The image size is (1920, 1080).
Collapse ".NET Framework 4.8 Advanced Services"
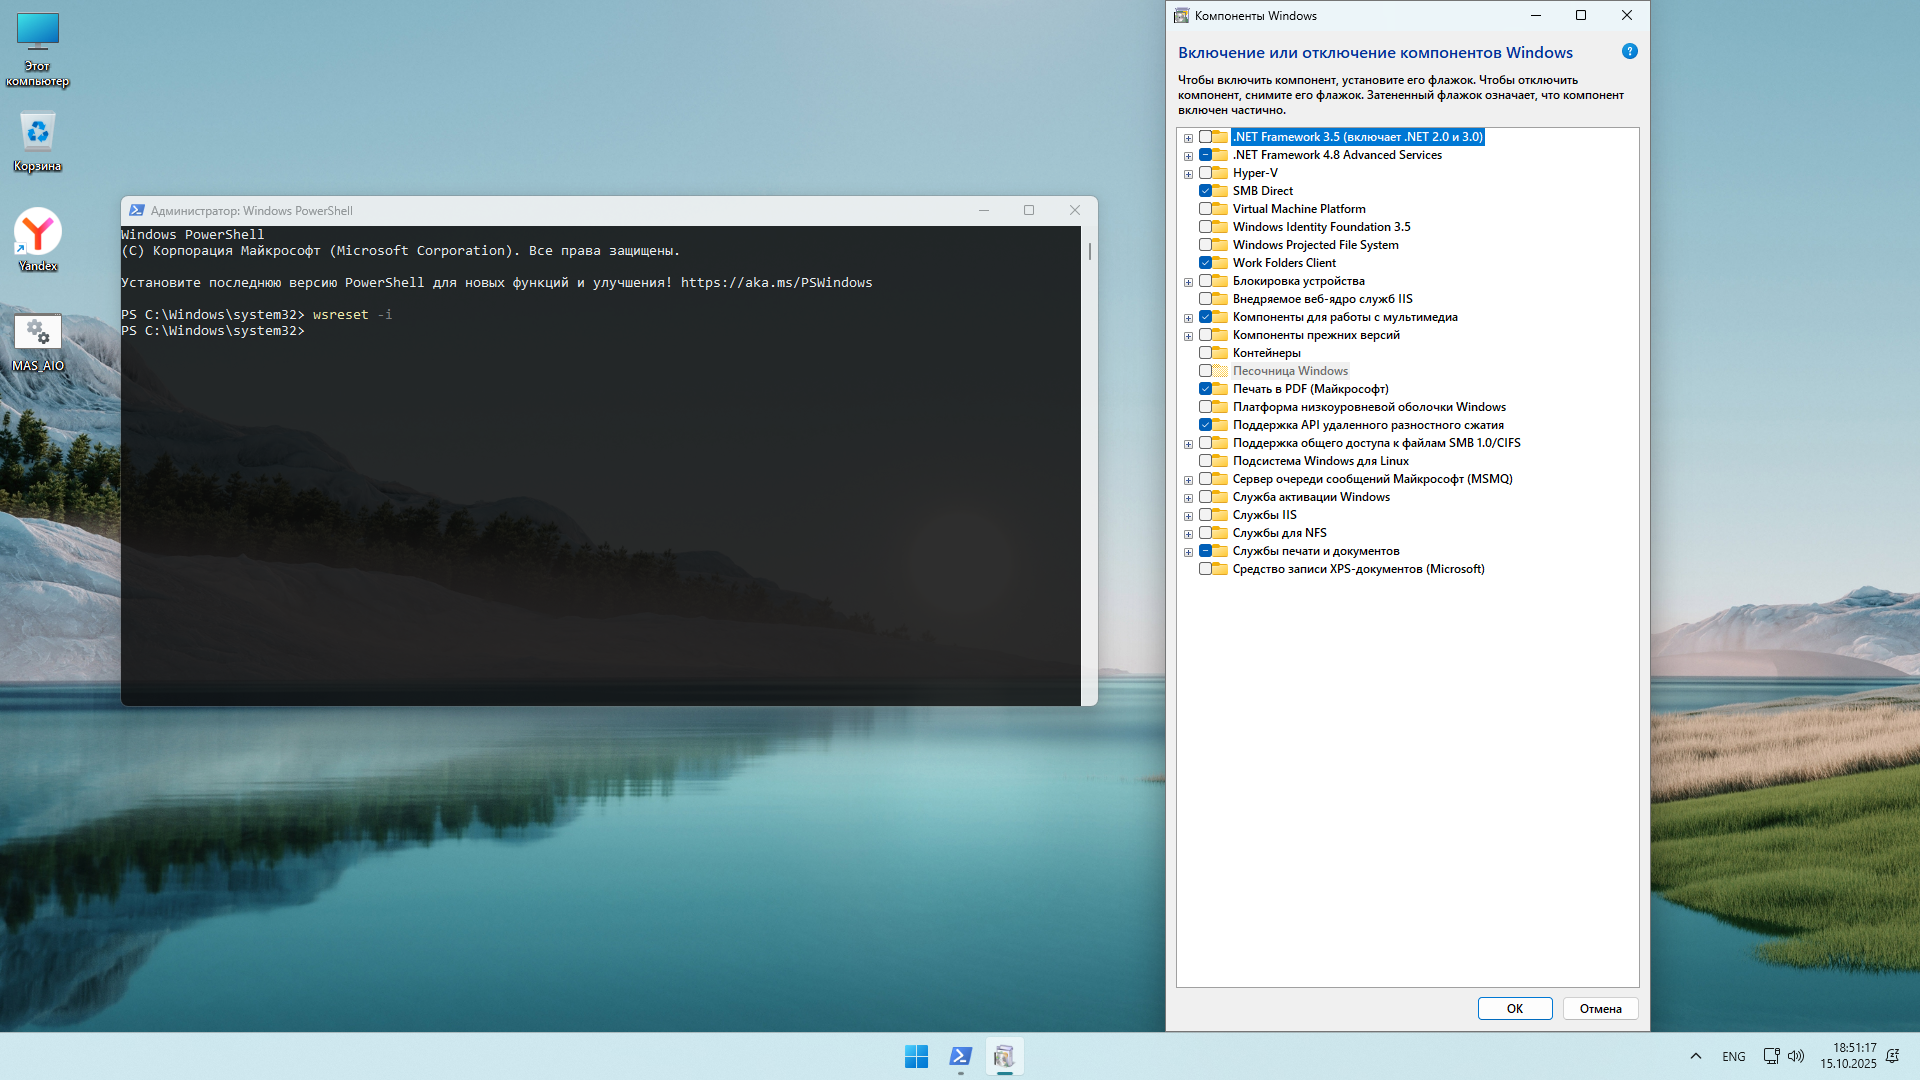1188,155
